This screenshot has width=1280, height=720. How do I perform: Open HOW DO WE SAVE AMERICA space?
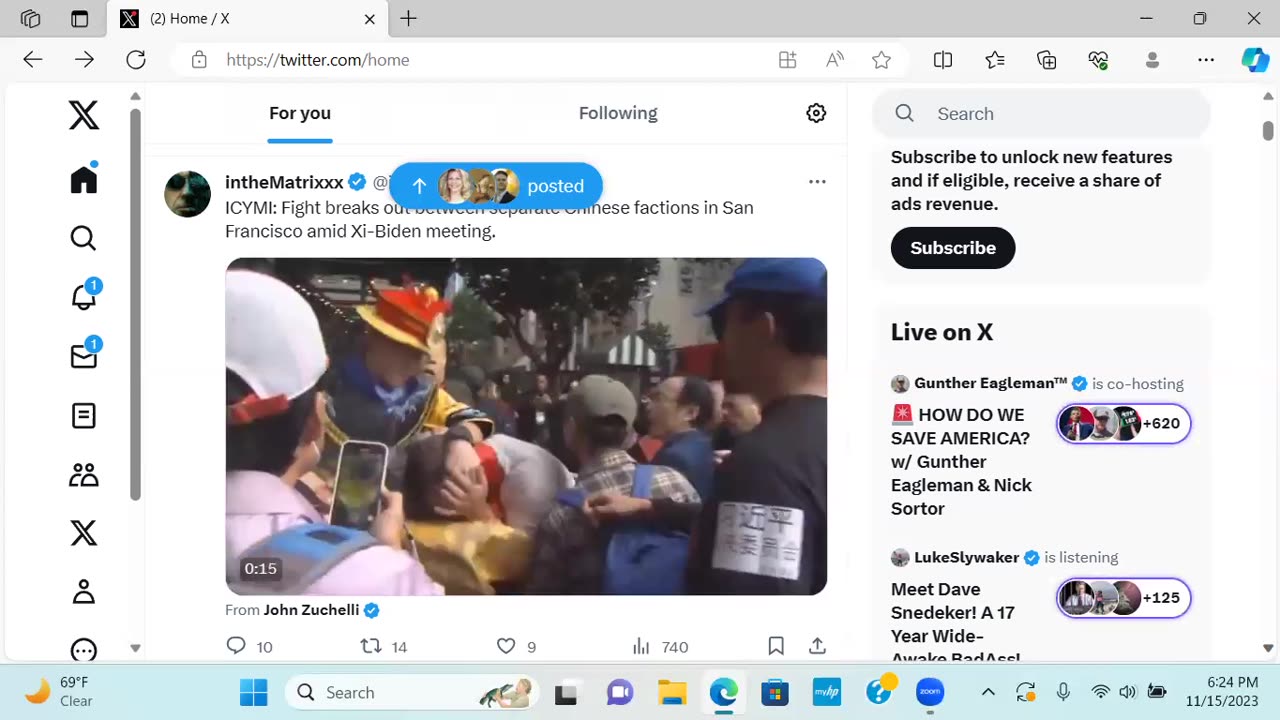point(961,462)
